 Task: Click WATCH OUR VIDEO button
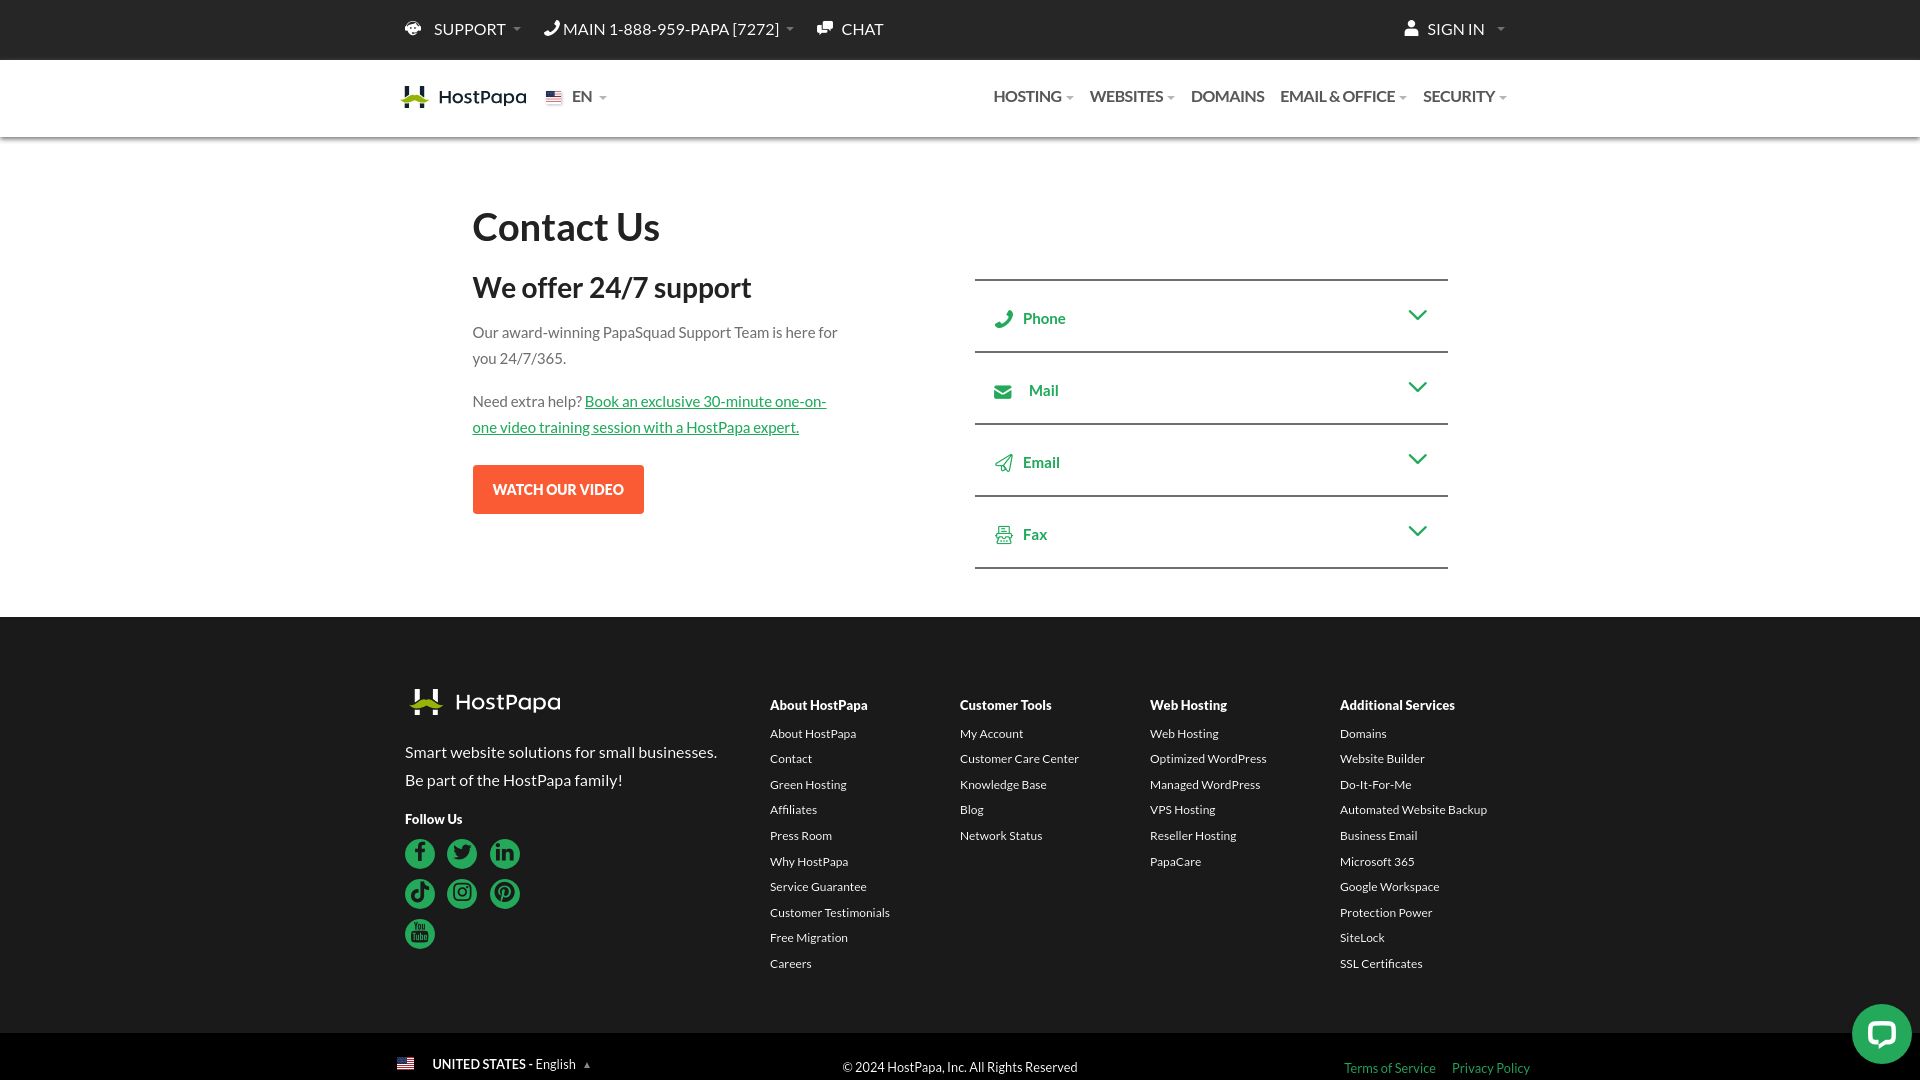pyautogui.click(x=558, y=489)
